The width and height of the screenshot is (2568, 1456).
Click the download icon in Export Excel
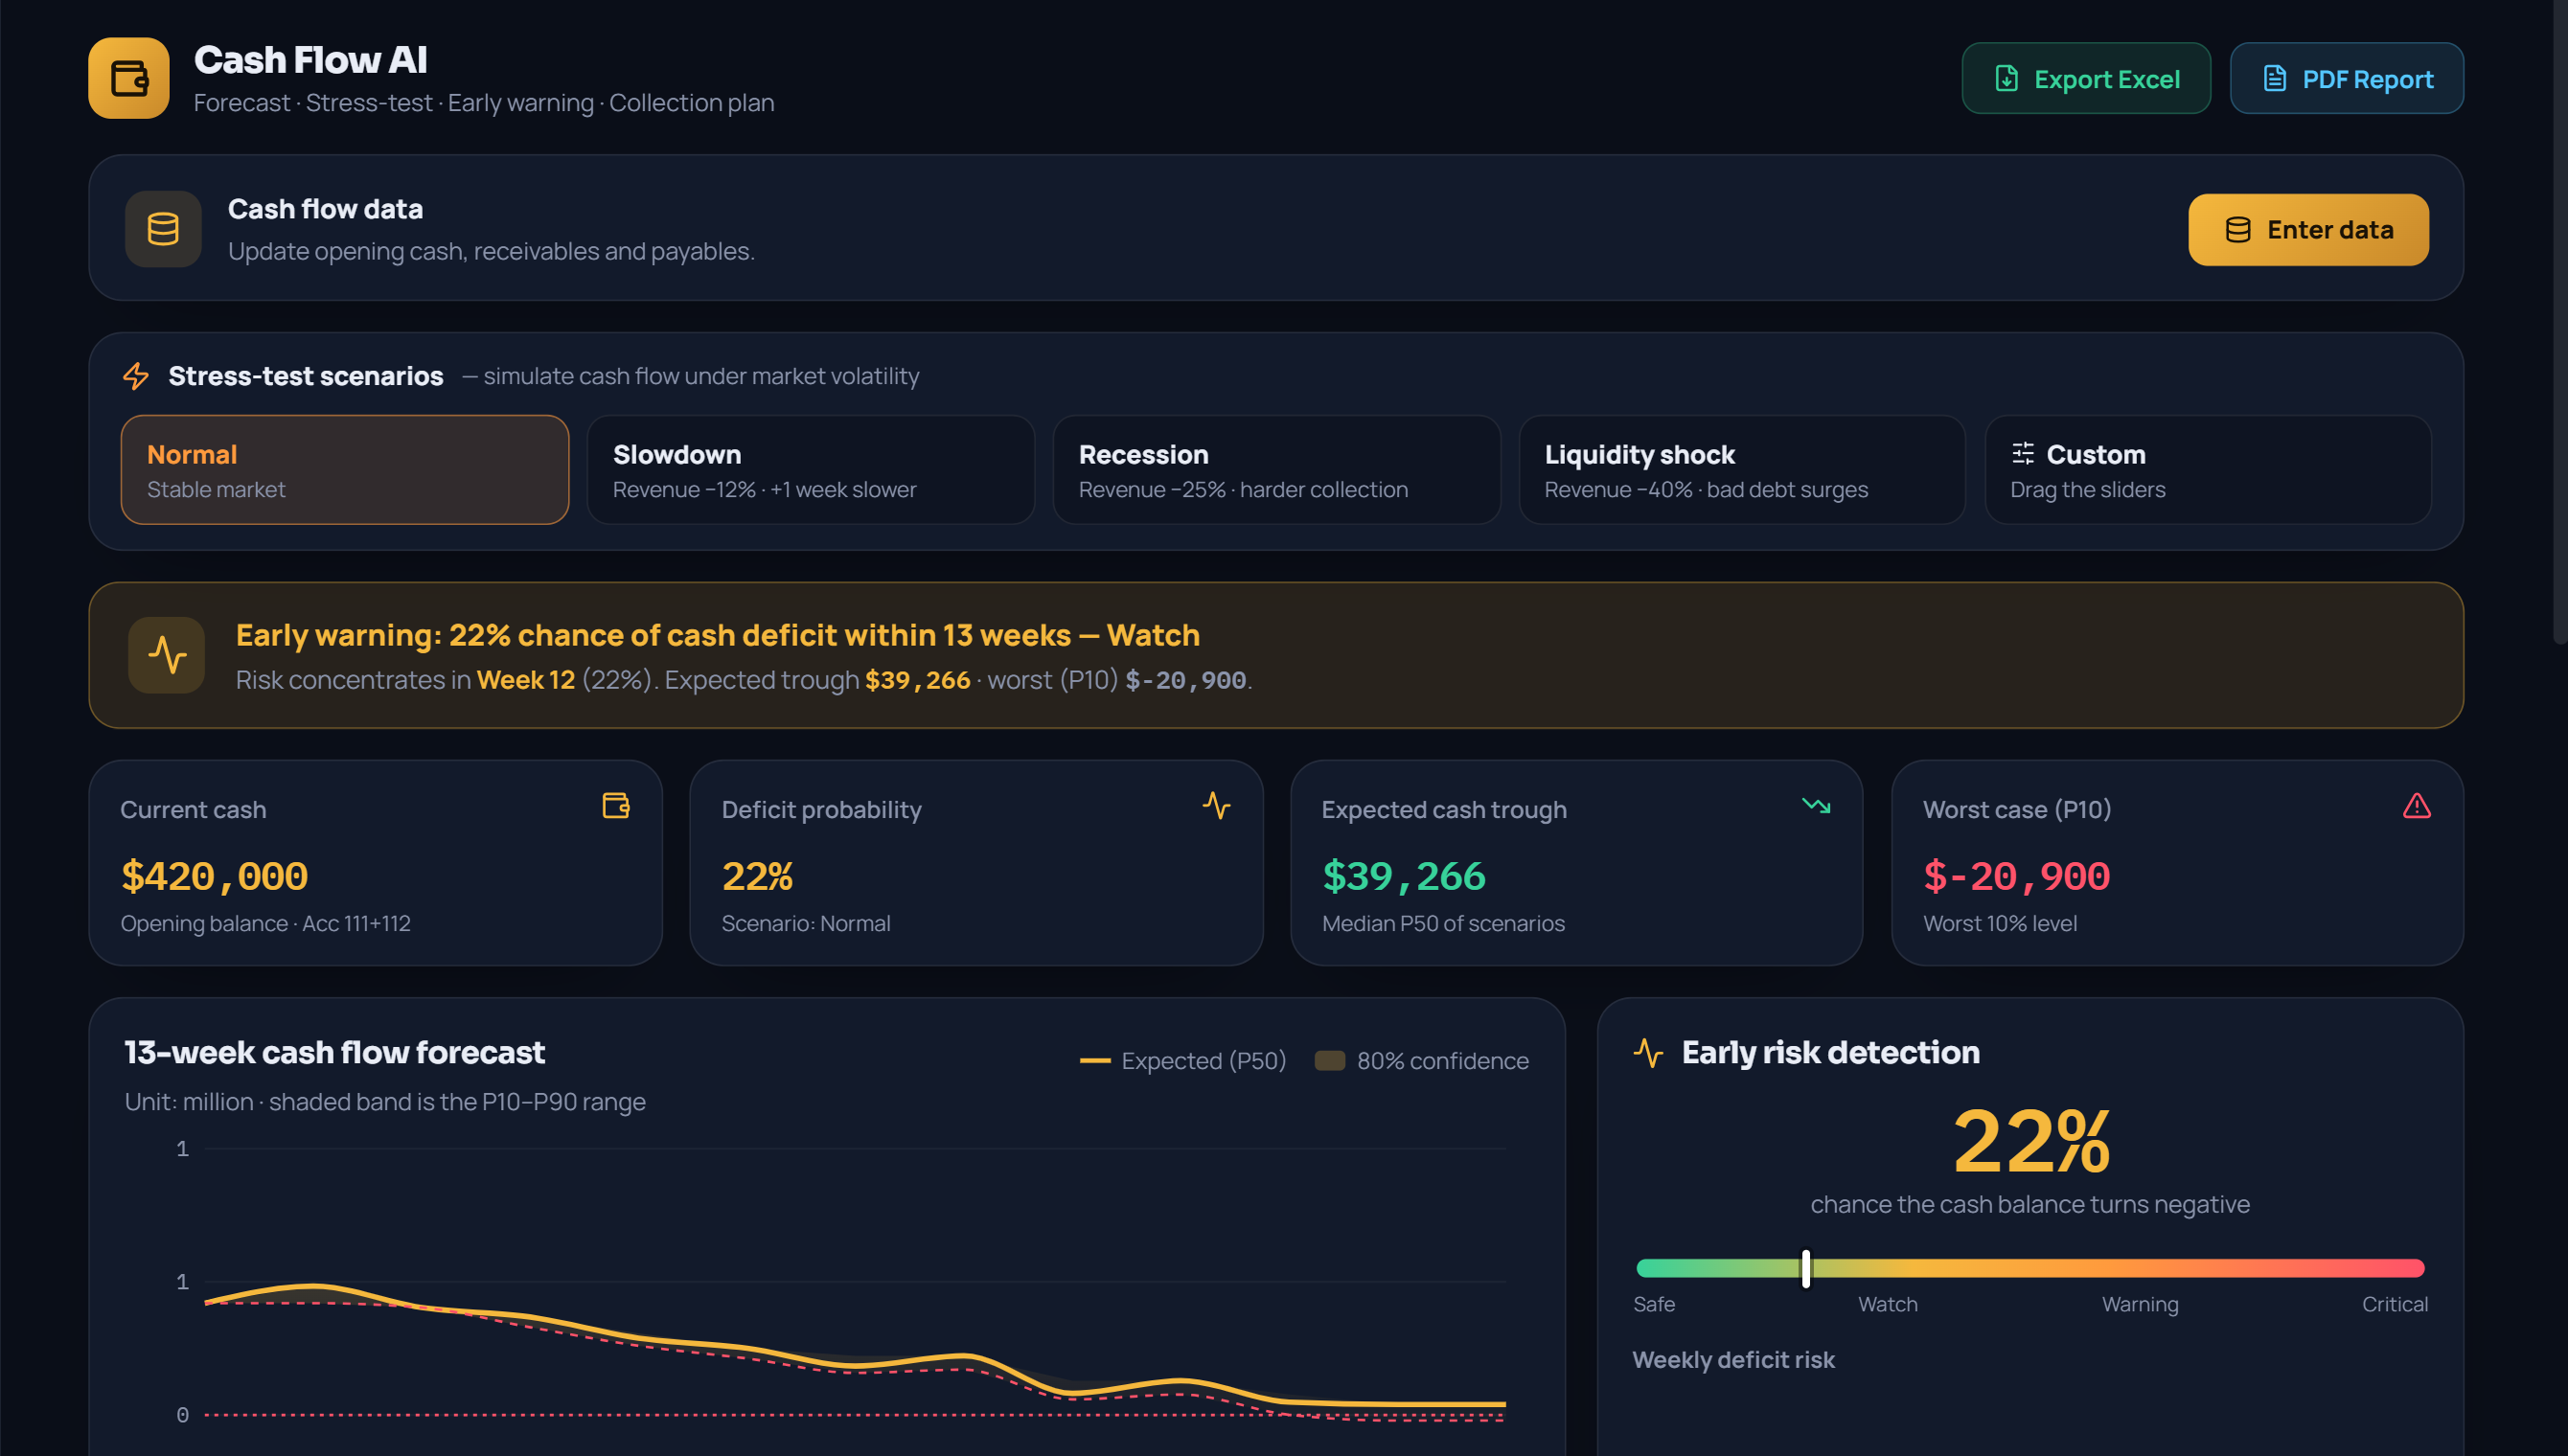coord(2006,79)
